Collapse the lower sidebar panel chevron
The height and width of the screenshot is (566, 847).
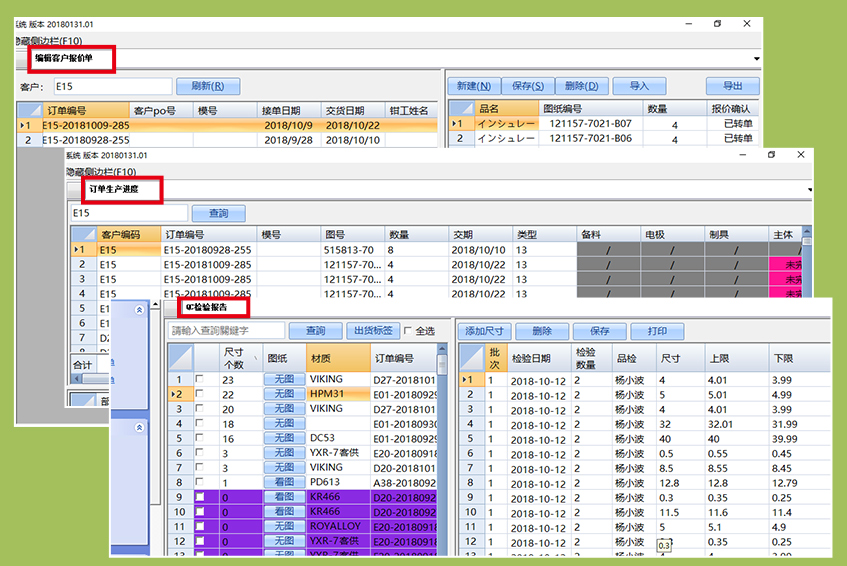[x=138, y=427]
